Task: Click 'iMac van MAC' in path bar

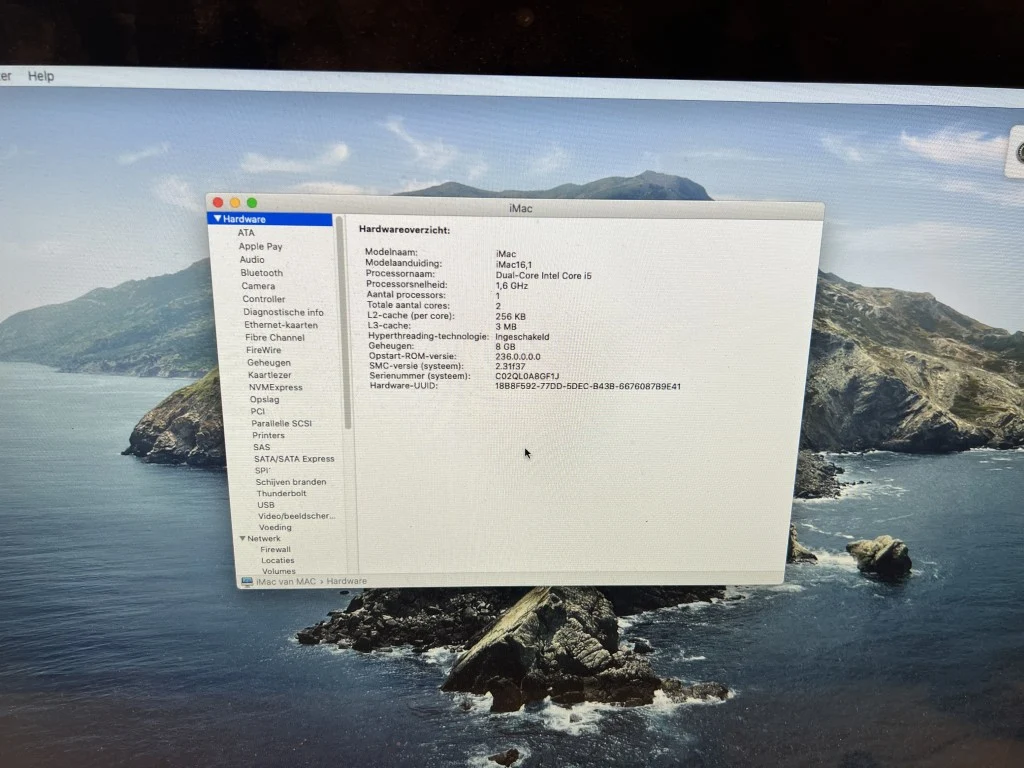Action: pos(286,581)
